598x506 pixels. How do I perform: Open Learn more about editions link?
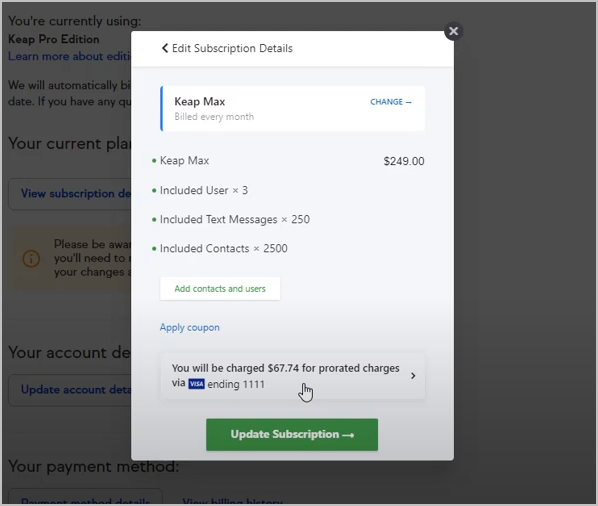(69, 56)
